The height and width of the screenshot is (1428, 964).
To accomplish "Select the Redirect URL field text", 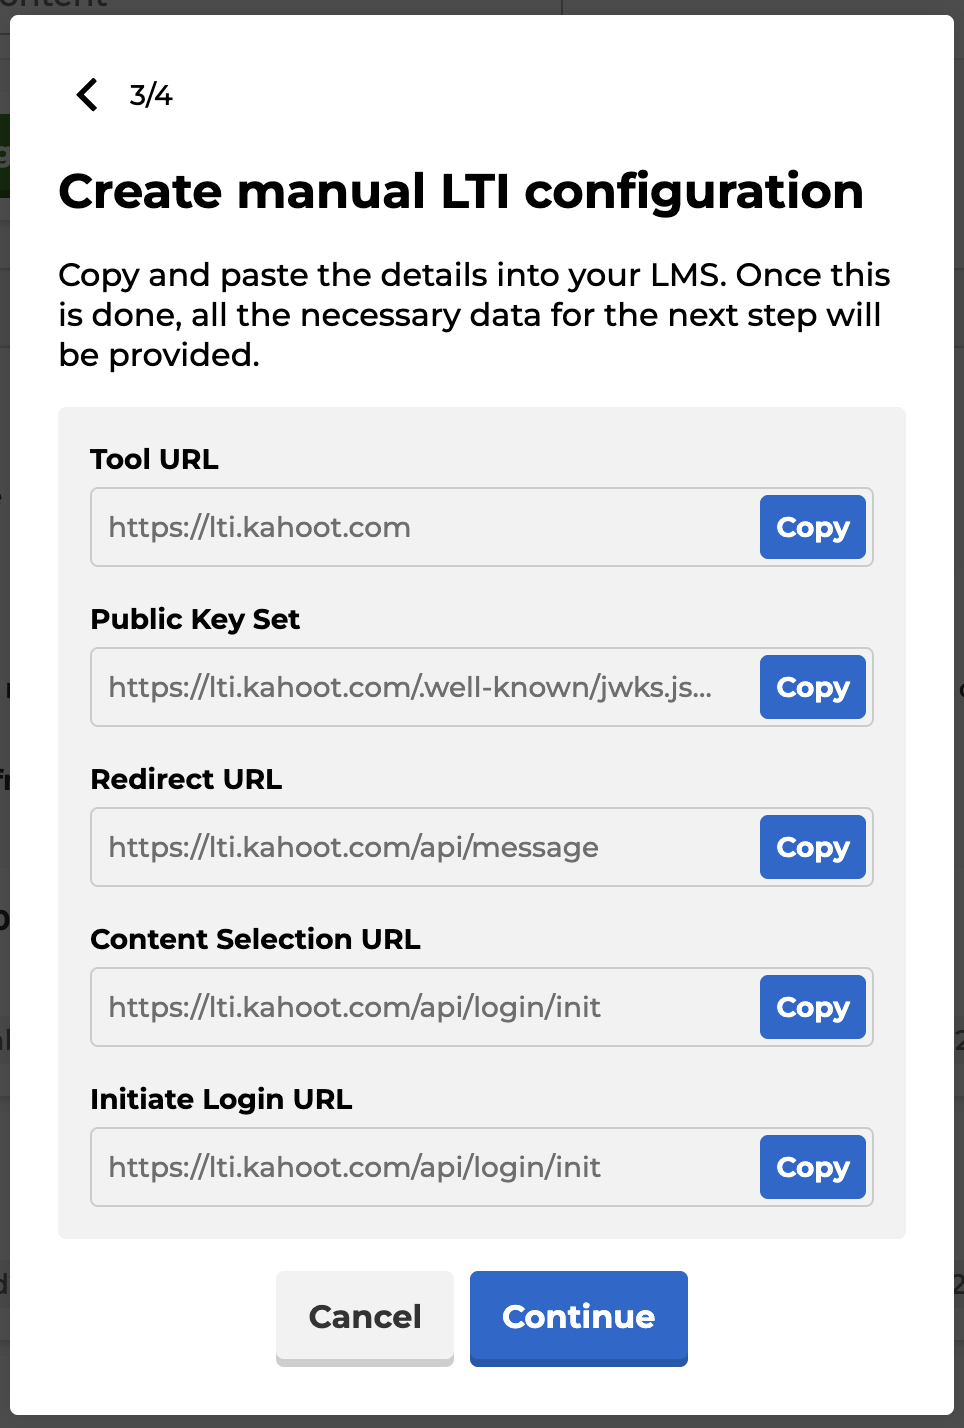I will pyautogui.click(x=400, y=847).
